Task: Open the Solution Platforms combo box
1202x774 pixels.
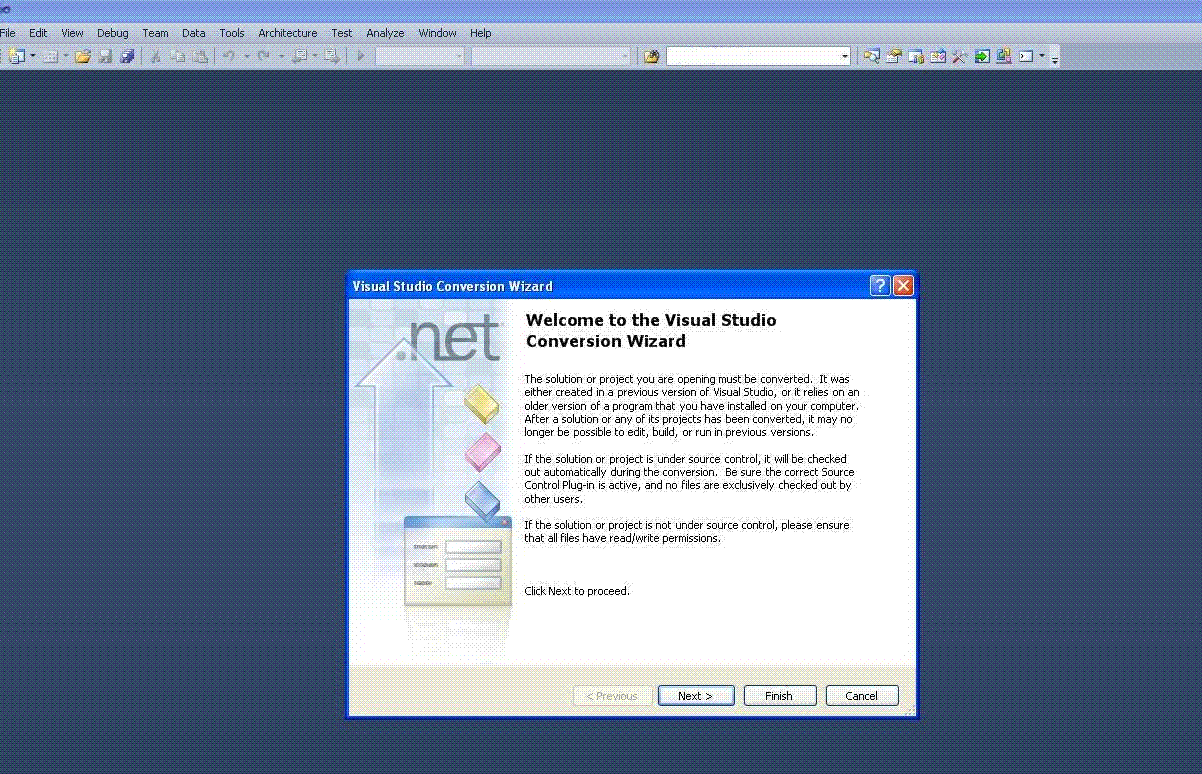Action: (x=552, y=56)
